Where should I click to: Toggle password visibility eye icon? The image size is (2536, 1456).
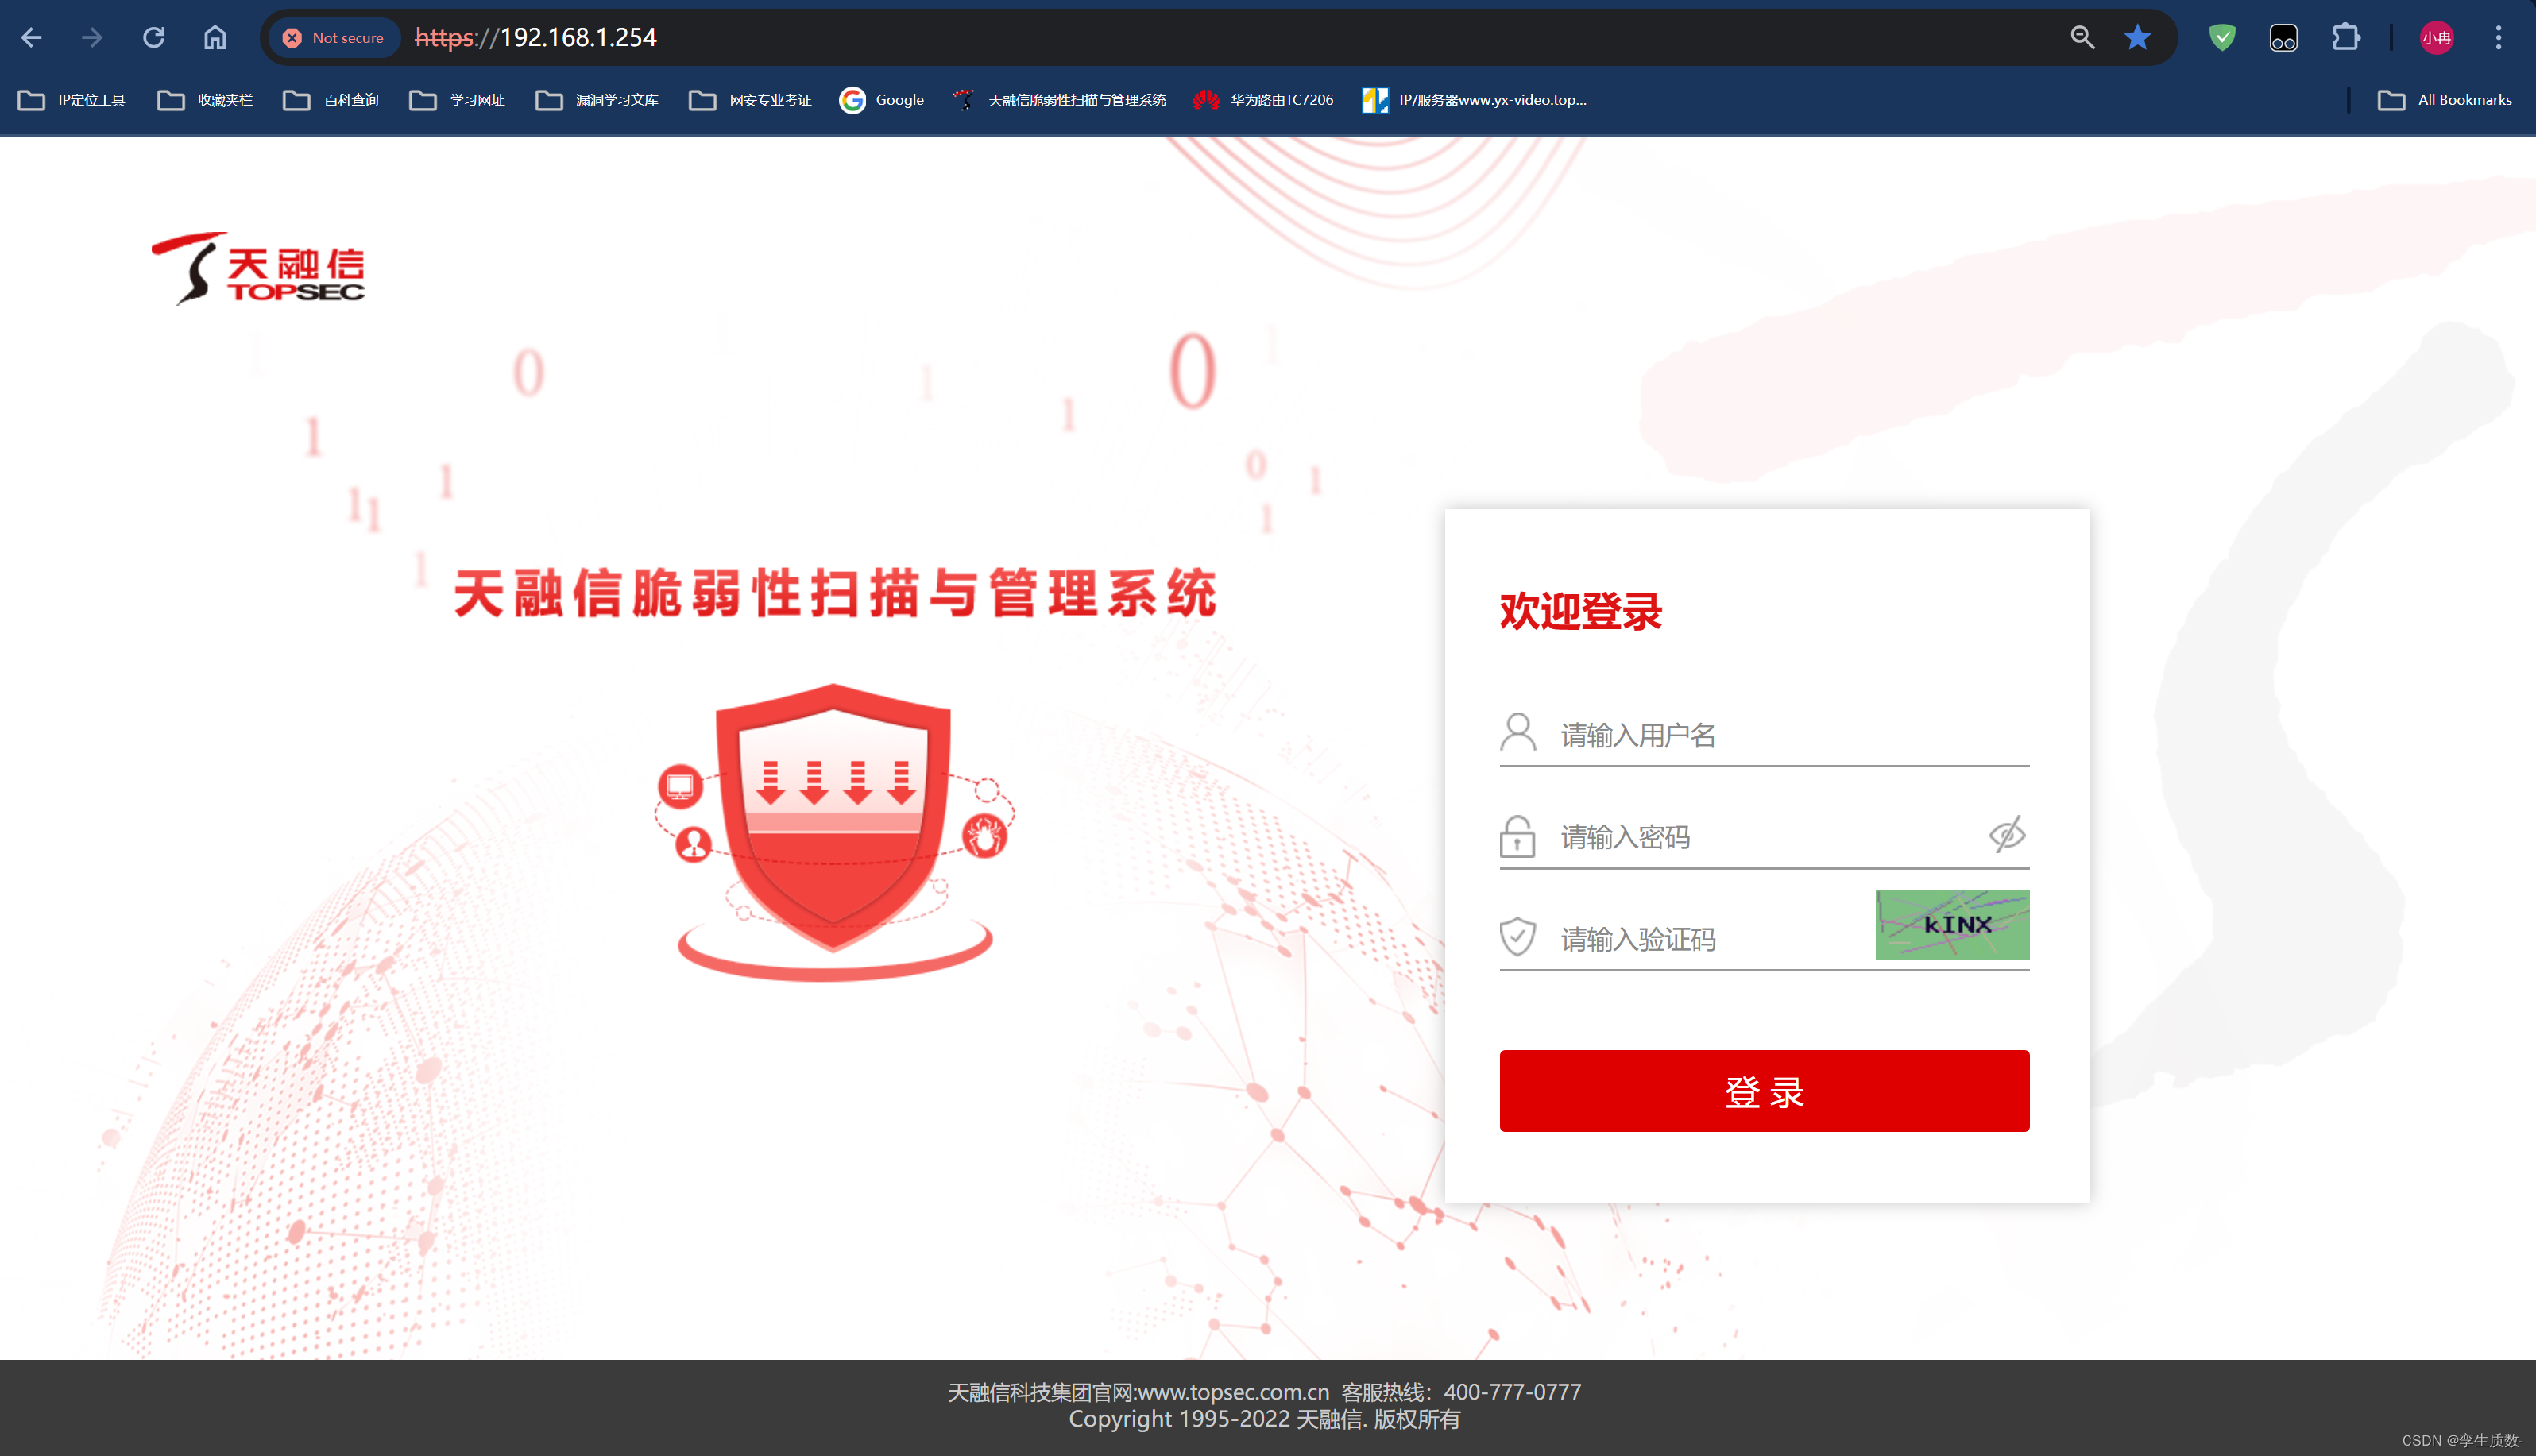(x=2007, y=835)
